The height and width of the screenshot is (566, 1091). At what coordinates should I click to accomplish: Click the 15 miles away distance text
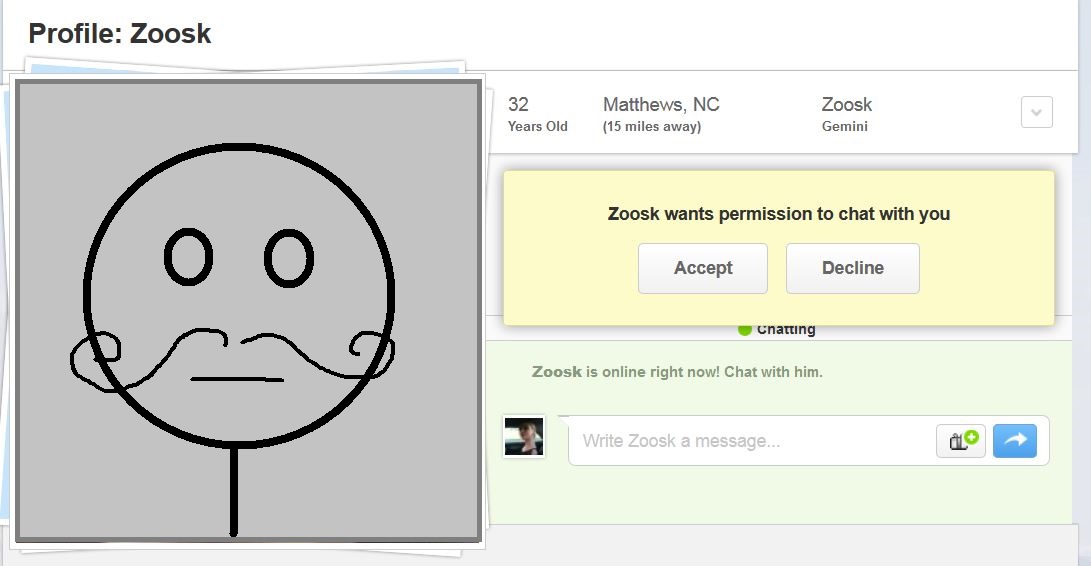(651, 127)
